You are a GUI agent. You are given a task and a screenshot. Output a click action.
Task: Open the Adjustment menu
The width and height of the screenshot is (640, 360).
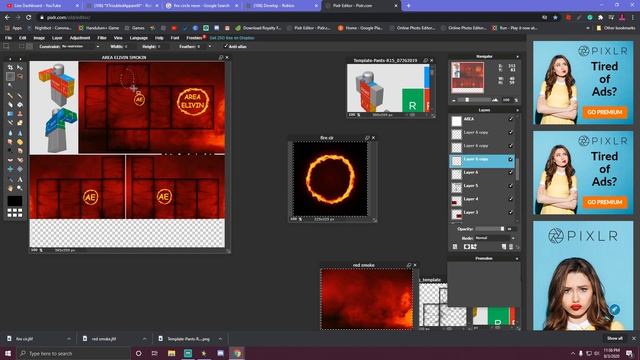pos(80,38)
